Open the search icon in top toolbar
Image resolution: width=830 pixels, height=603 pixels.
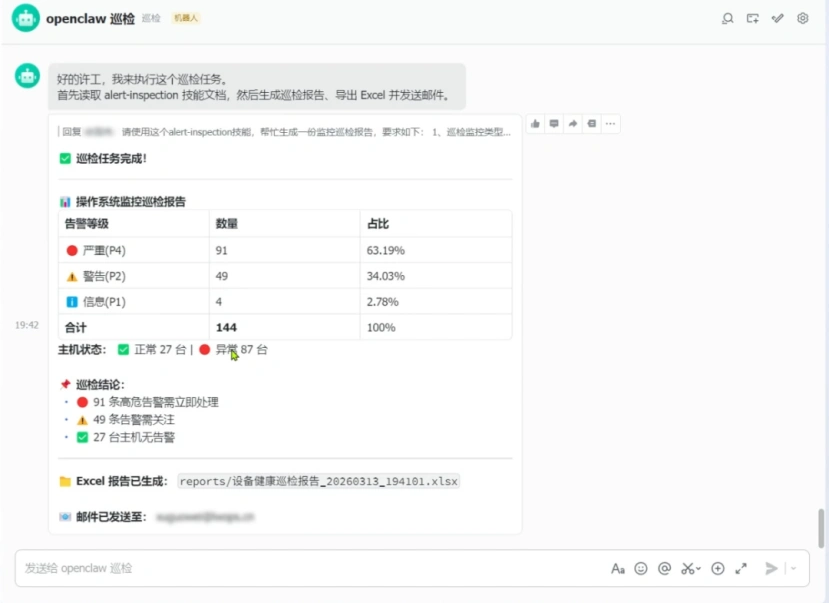point(728,18)
